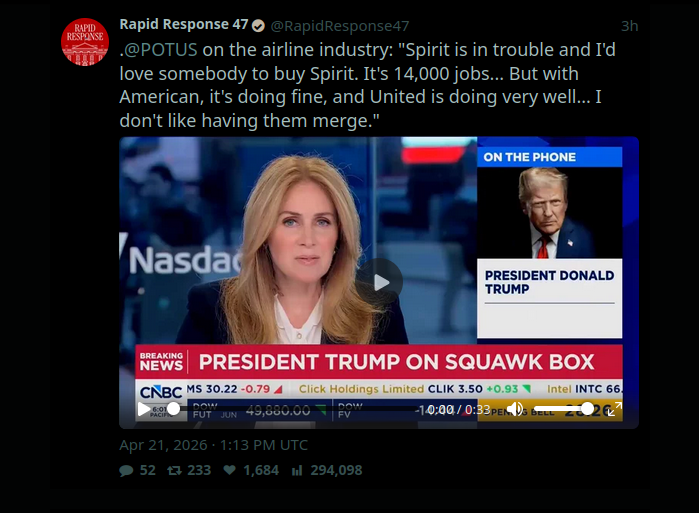Viewport: 699px width, 513px height.
Task: Open the @RapidResponse47 handle link
Action: pos(339,25)
